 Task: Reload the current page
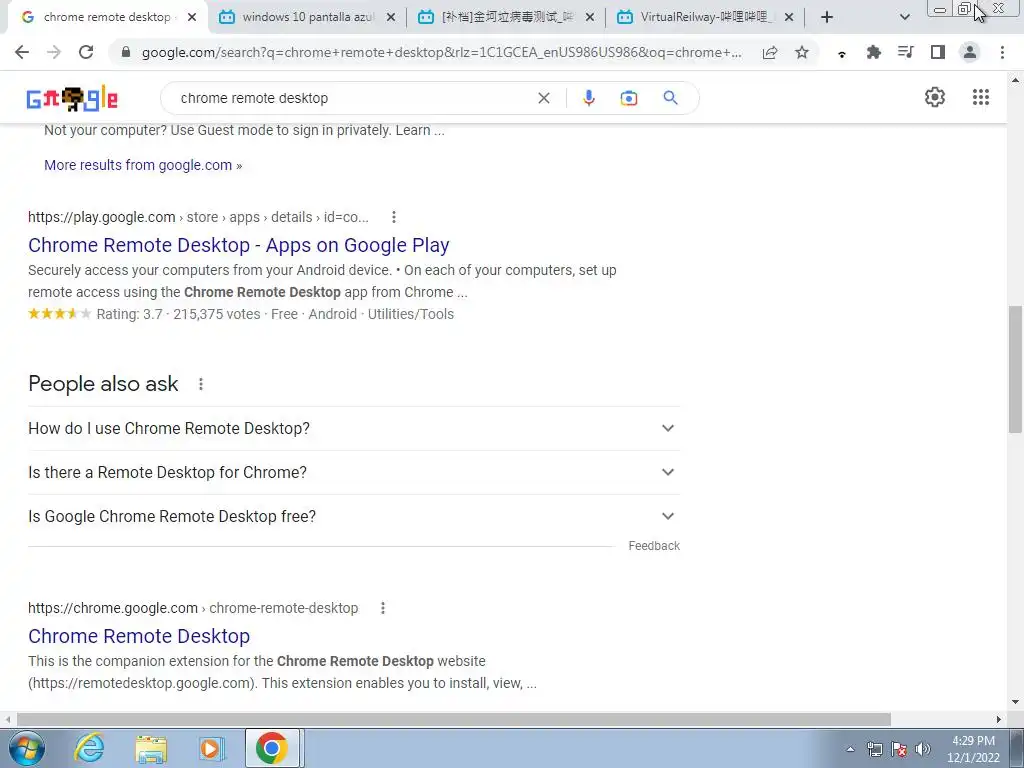(86, 52)
